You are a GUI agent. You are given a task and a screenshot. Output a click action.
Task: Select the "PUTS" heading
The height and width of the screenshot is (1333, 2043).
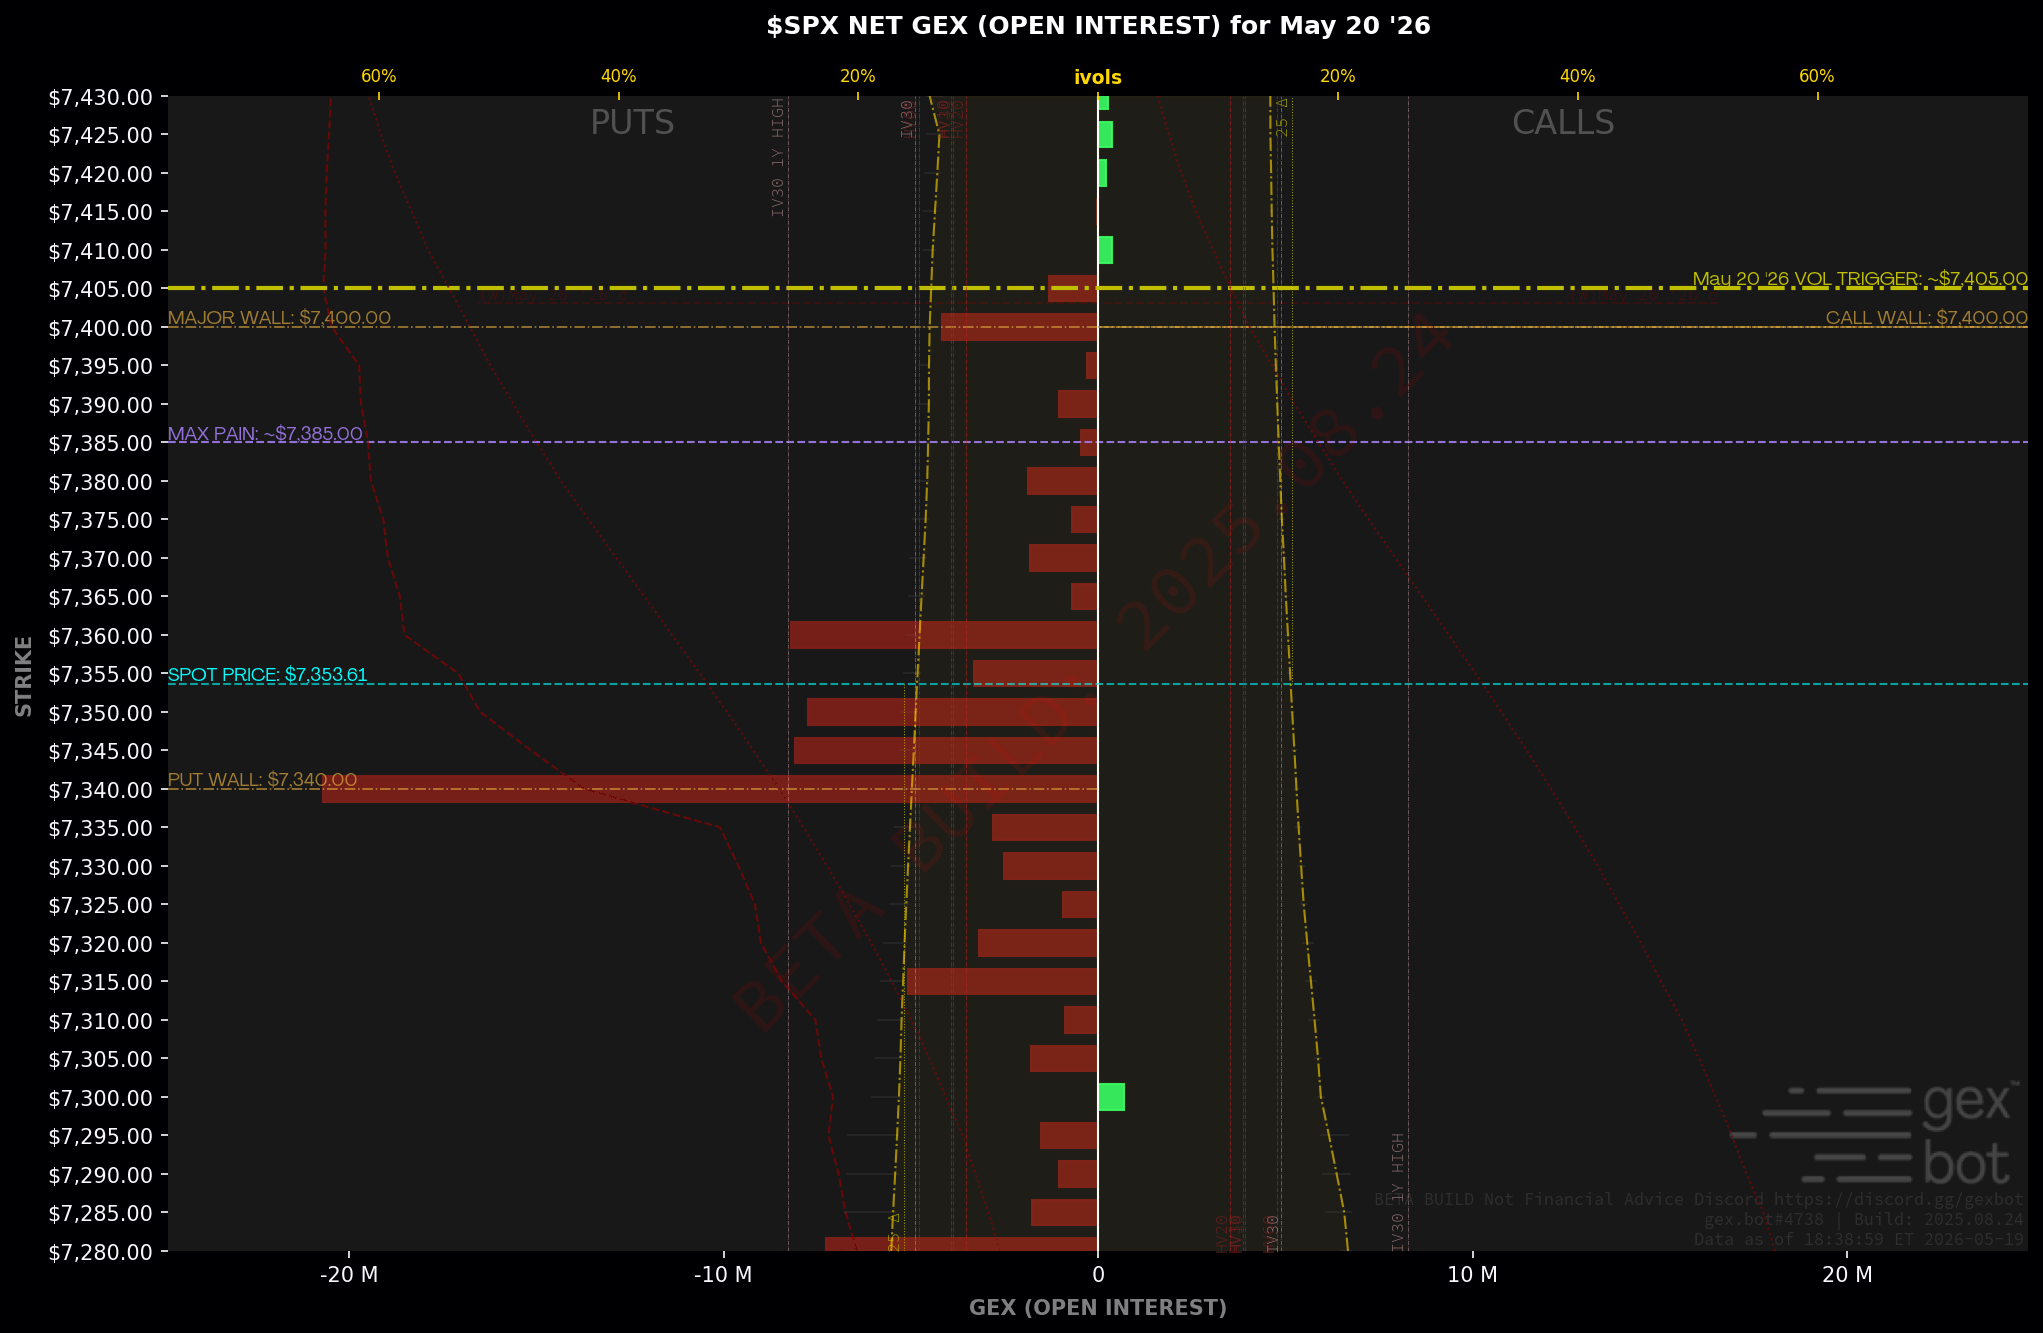click(632, 123)
